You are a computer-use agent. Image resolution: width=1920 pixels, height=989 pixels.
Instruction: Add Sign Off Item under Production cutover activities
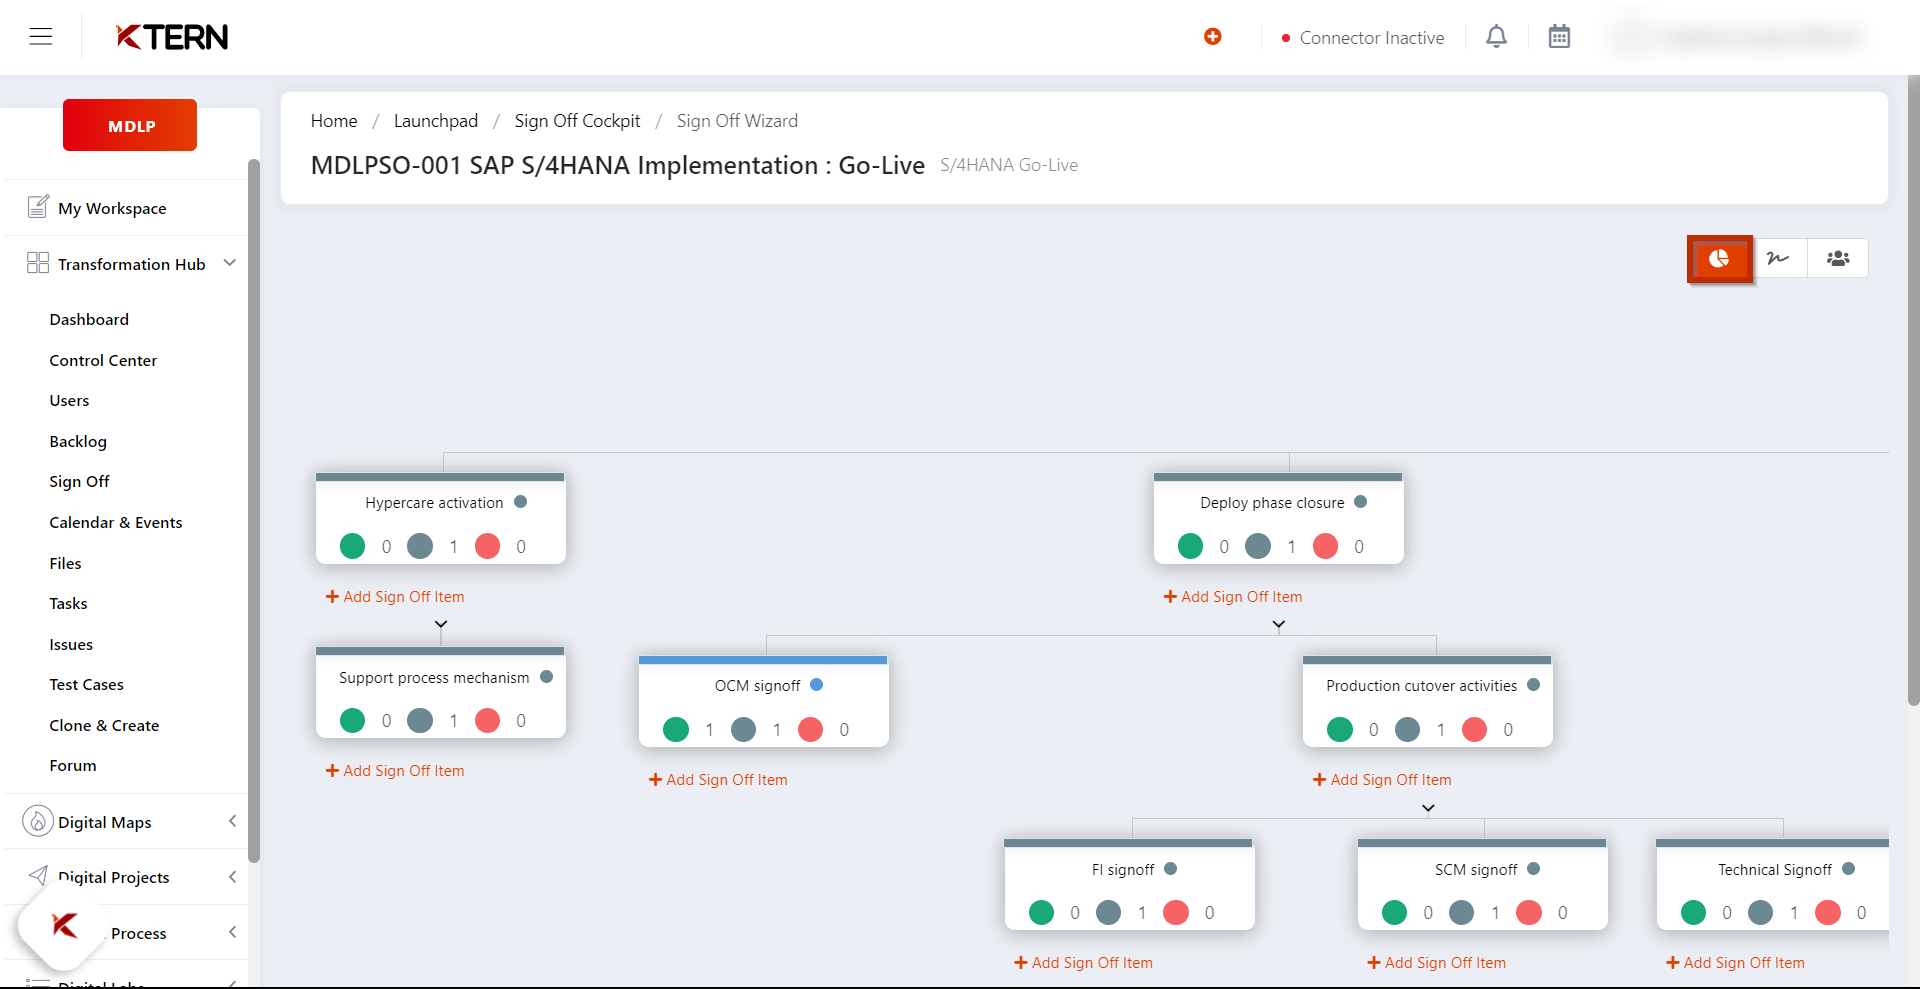click(x=1382, y=779)
